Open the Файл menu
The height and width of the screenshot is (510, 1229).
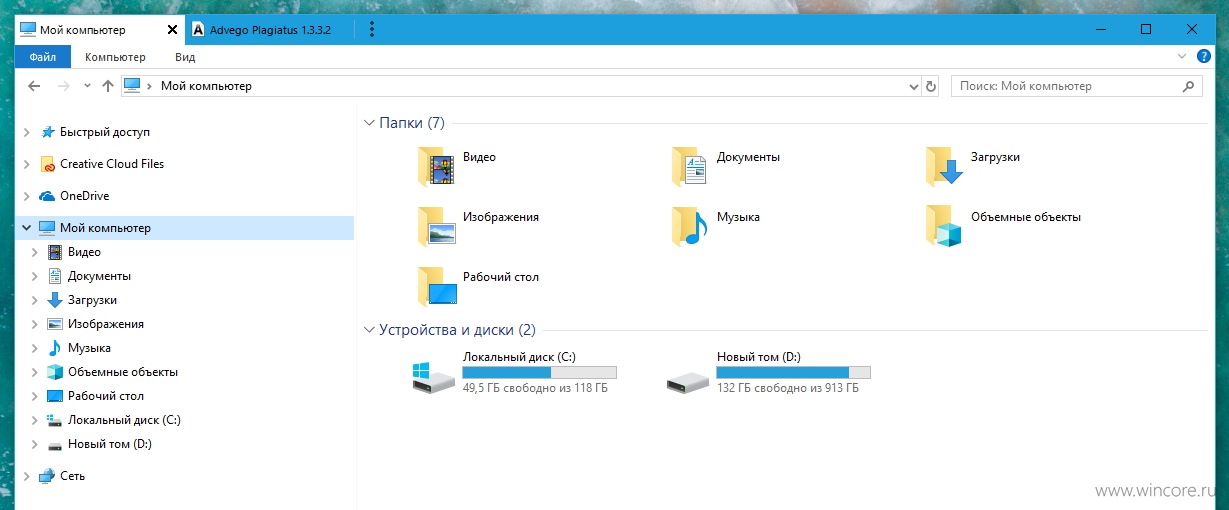point(43,57)
